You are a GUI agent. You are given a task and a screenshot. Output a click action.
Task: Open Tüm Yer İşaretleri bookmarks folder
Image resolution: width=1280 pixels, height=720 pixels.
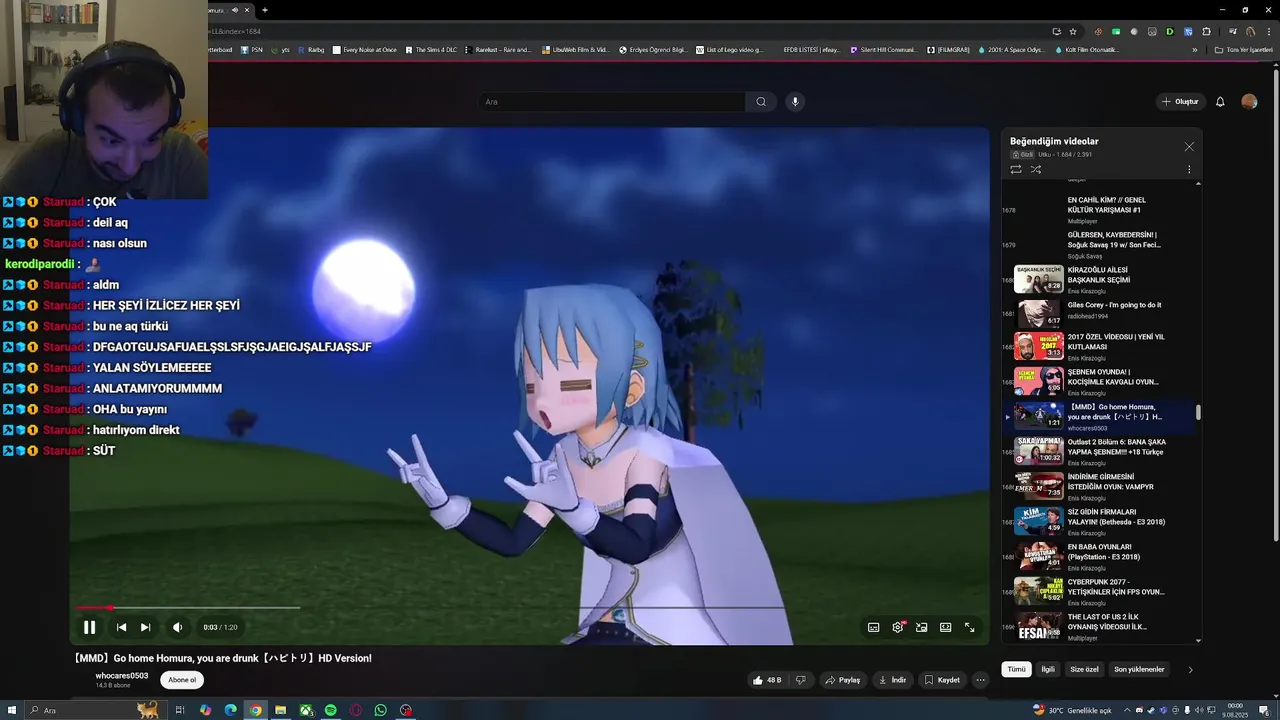[x=1243, y=50]
